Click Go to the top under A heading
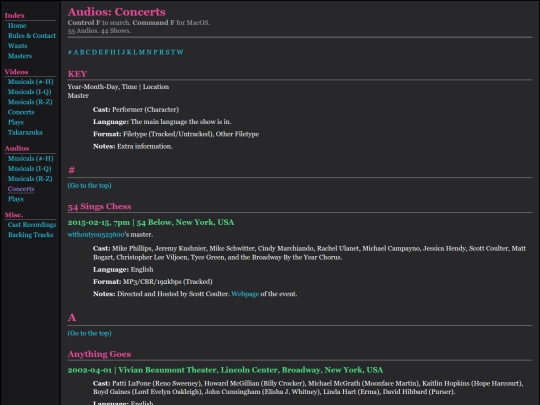This screenshot has width=540, height=405. 90,333
